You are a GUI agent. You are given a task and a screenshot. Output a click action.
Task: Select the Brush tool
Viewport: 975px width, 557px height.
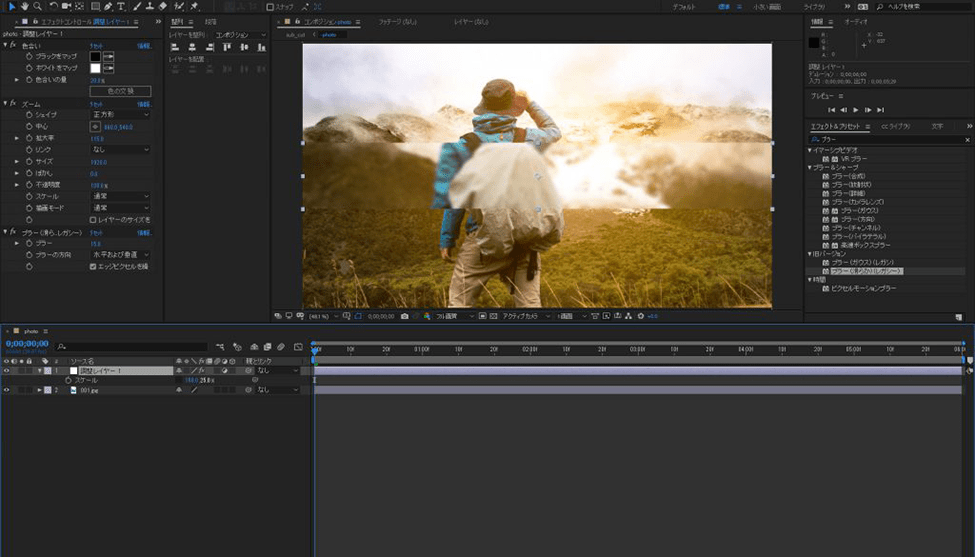[x=137, y=6]
